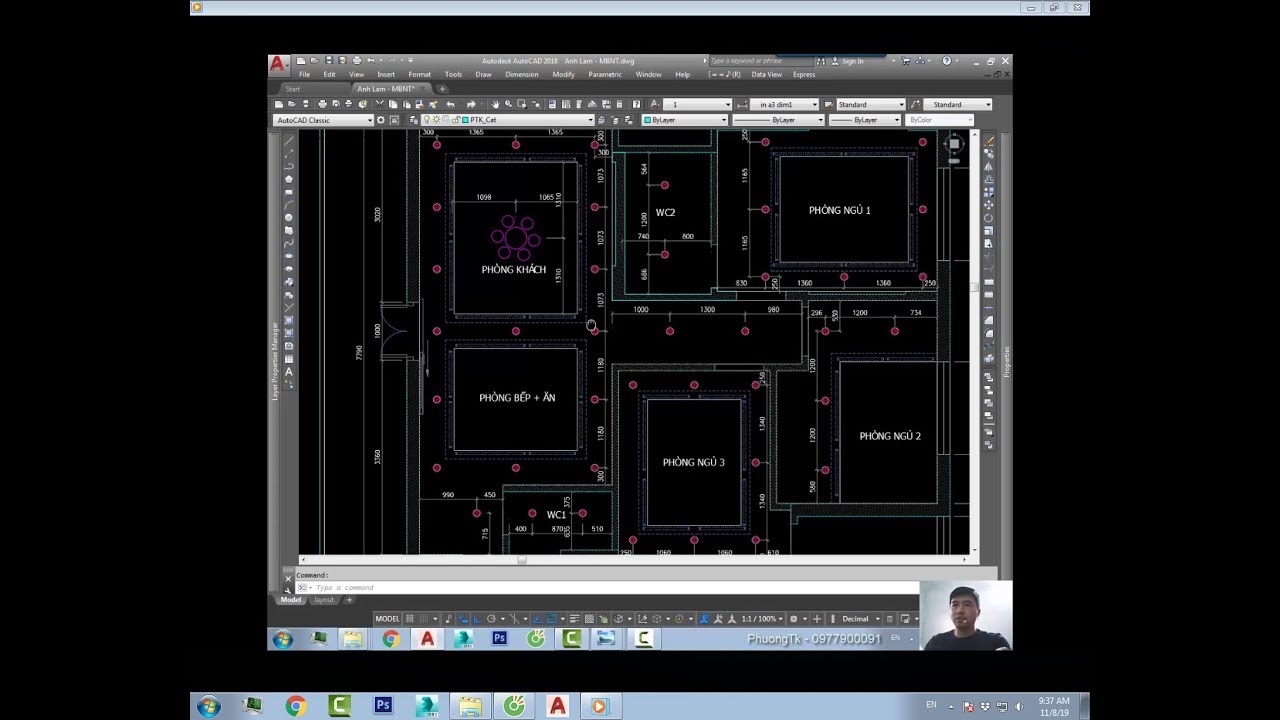Select the Multiline Text tool (A icon)
Image resolution: width=1280 pixels, height=720 pixels.
click(289, 372)
